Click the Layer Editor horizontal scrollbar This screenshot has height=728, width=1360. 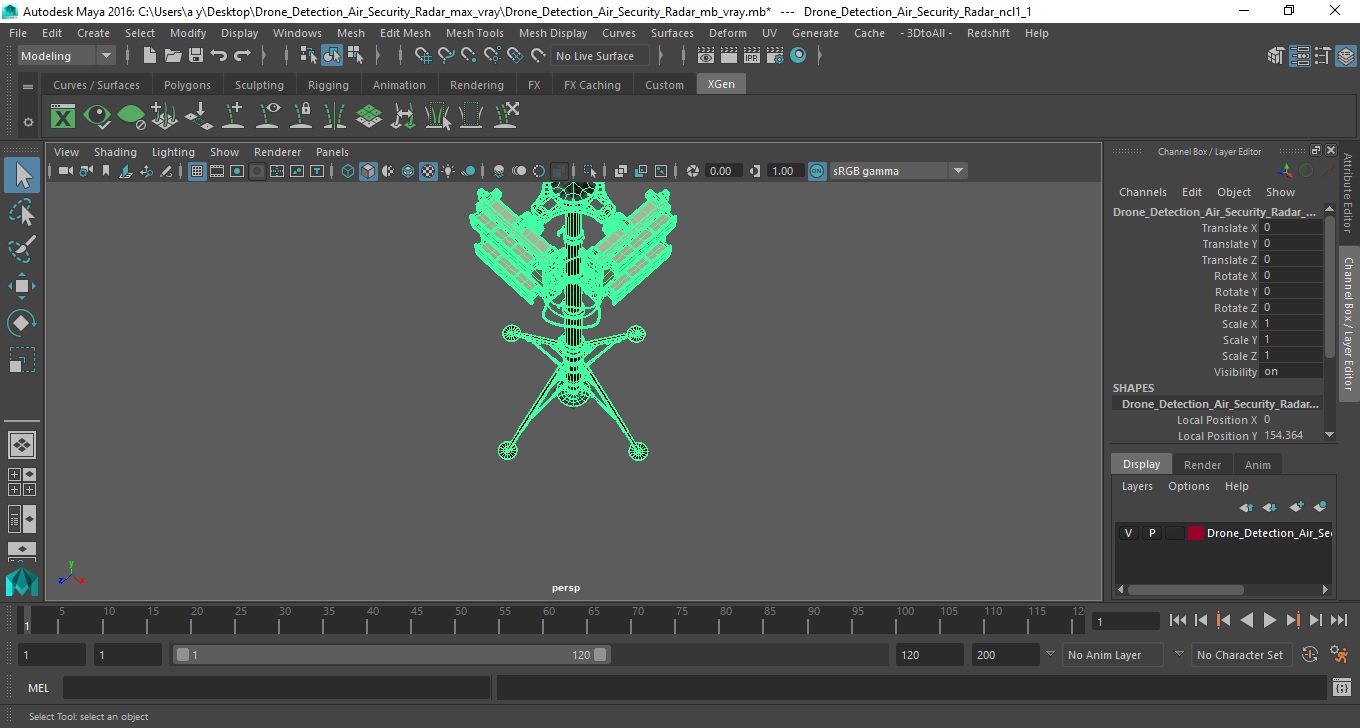pyautogui.click(x=1184, y=590)
